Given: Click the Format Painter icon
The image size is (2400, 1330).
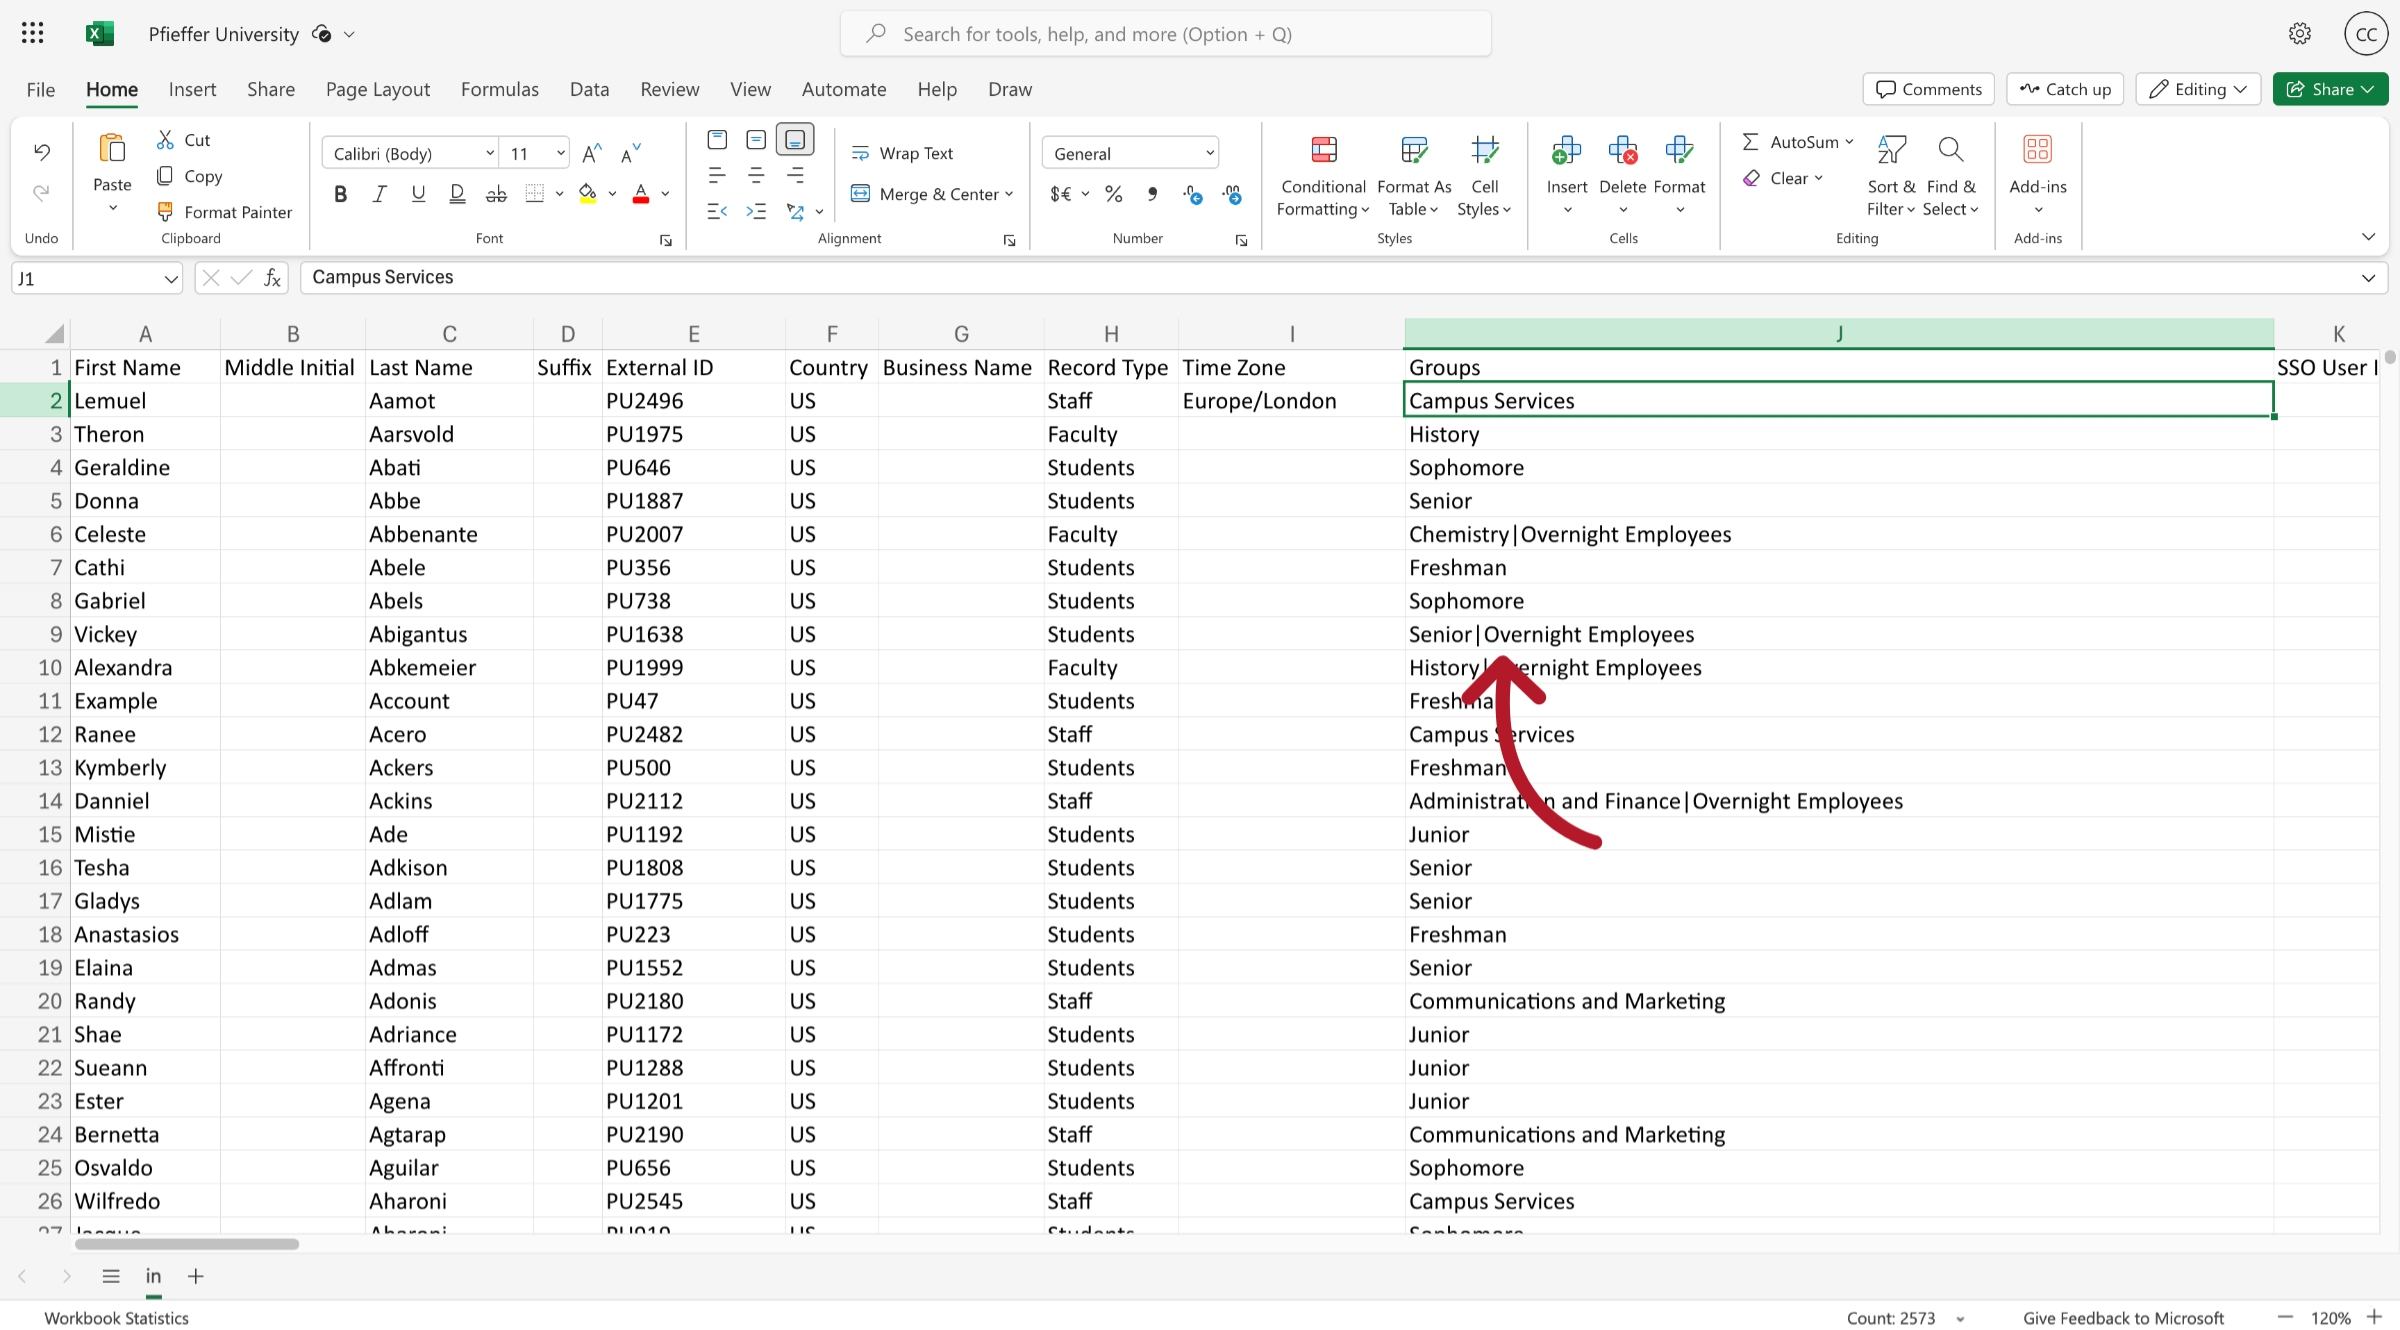Looking at the screenshot, I should tap(165, 211).
